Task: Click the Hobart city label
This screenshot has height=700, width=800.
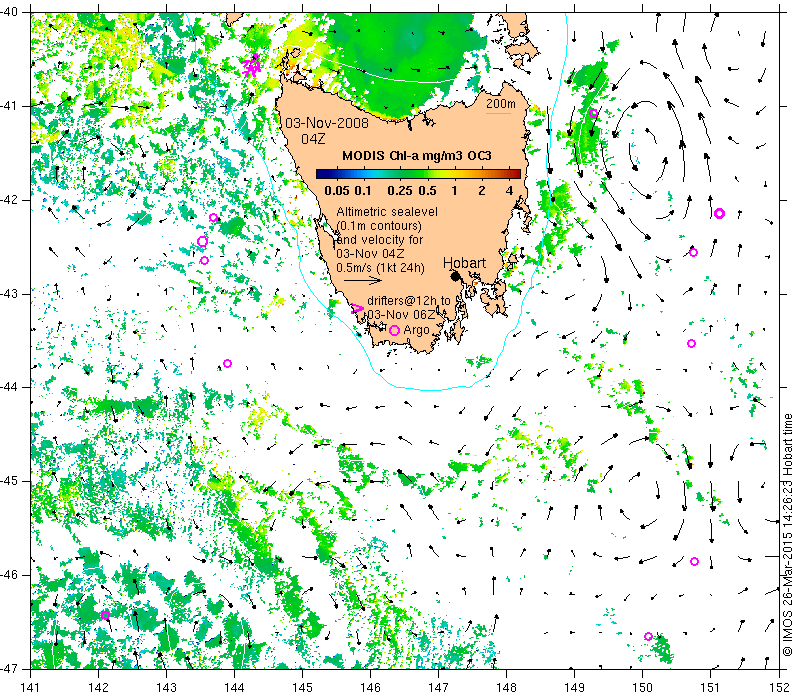Action: pyautogui.click(x=464, y=263)
